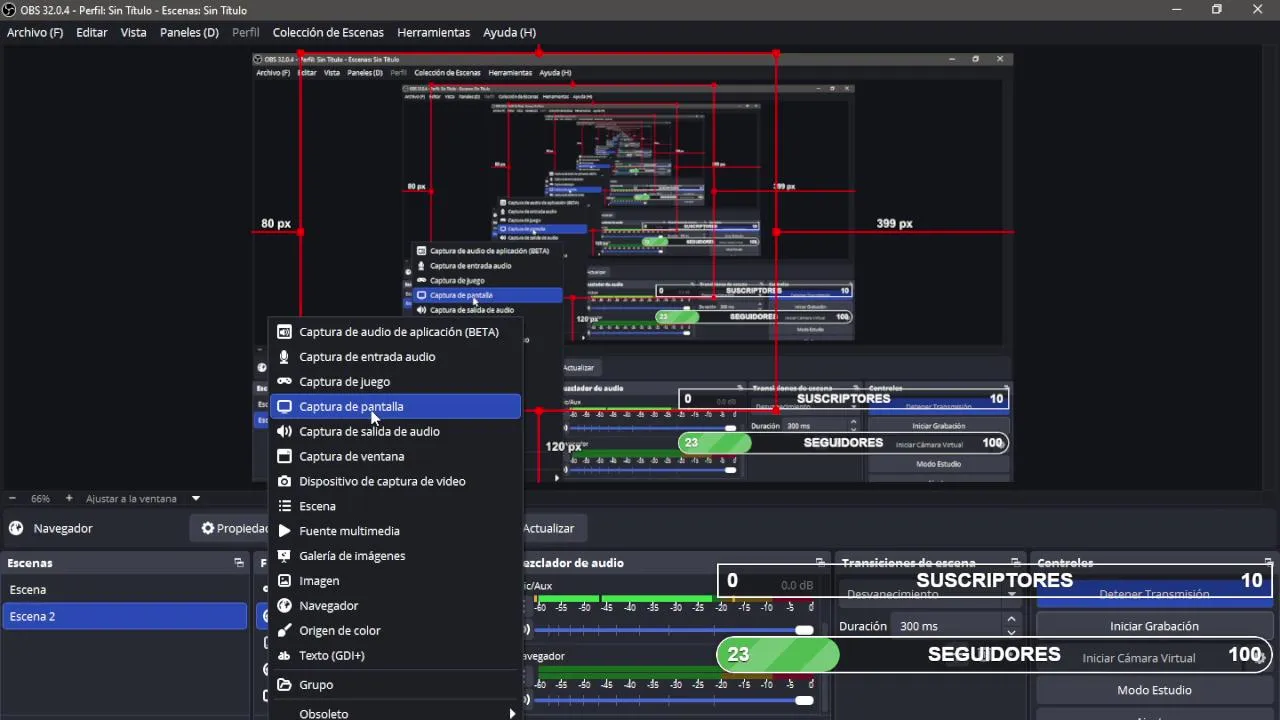Viewport: 1280px width, 720px height.
Task: Open the Ayuda menu
Action: 509,32
